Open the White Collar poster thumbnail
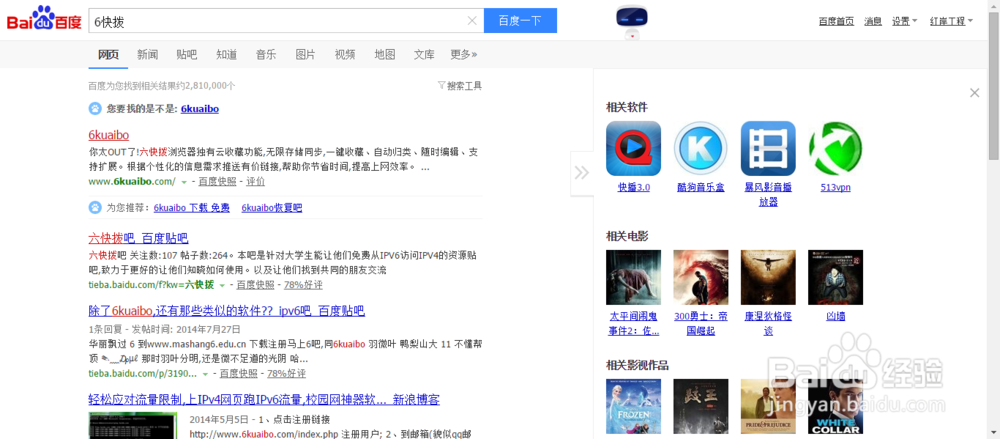The image size is (1000, 439). (x=835, y=406)
